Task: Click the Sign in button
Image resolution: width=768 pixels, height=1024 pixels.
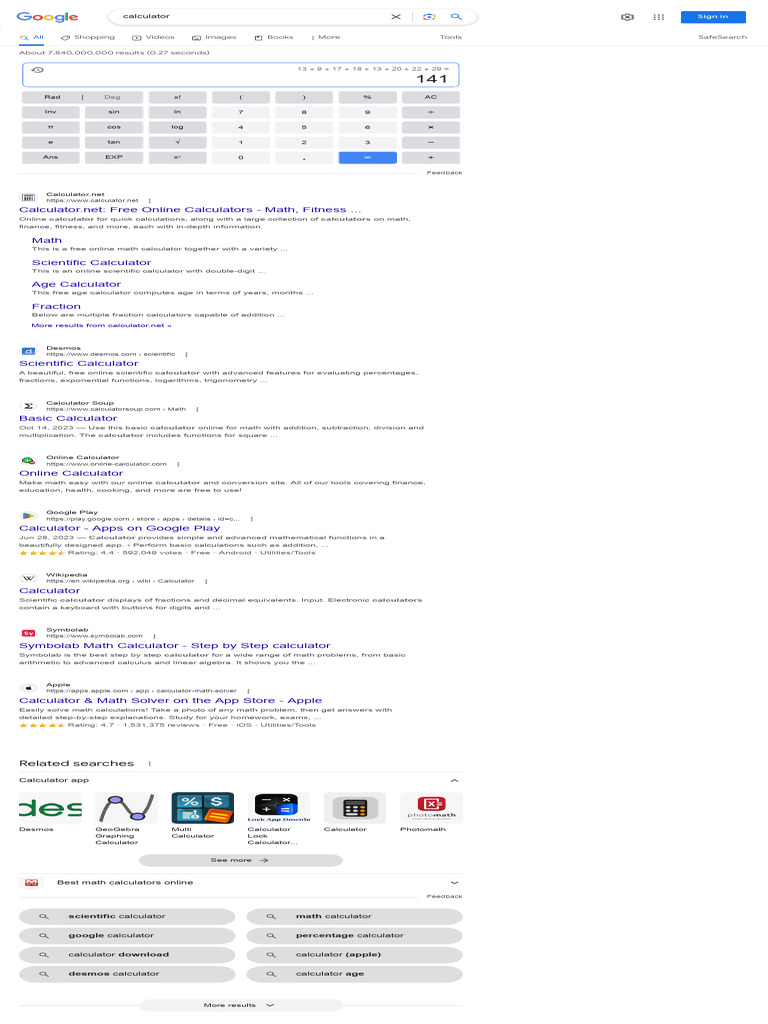Action: pyautogui.click(x=713, y=17)
